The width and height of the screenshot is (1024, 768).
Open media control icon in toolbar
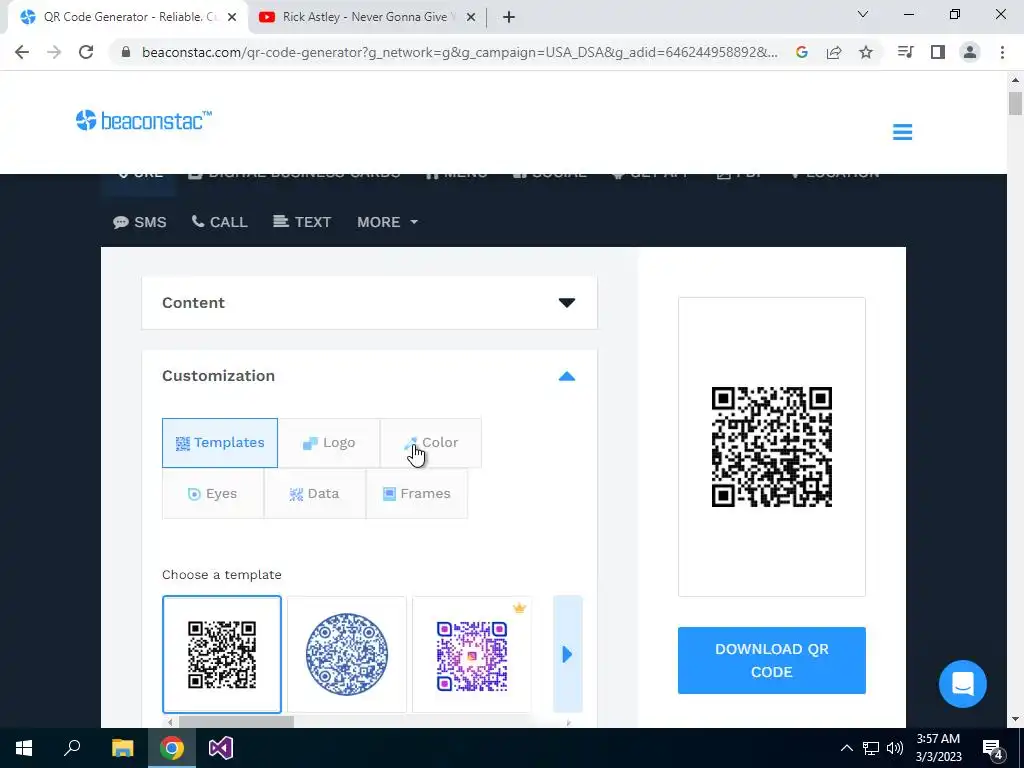(x=905, y=52)
